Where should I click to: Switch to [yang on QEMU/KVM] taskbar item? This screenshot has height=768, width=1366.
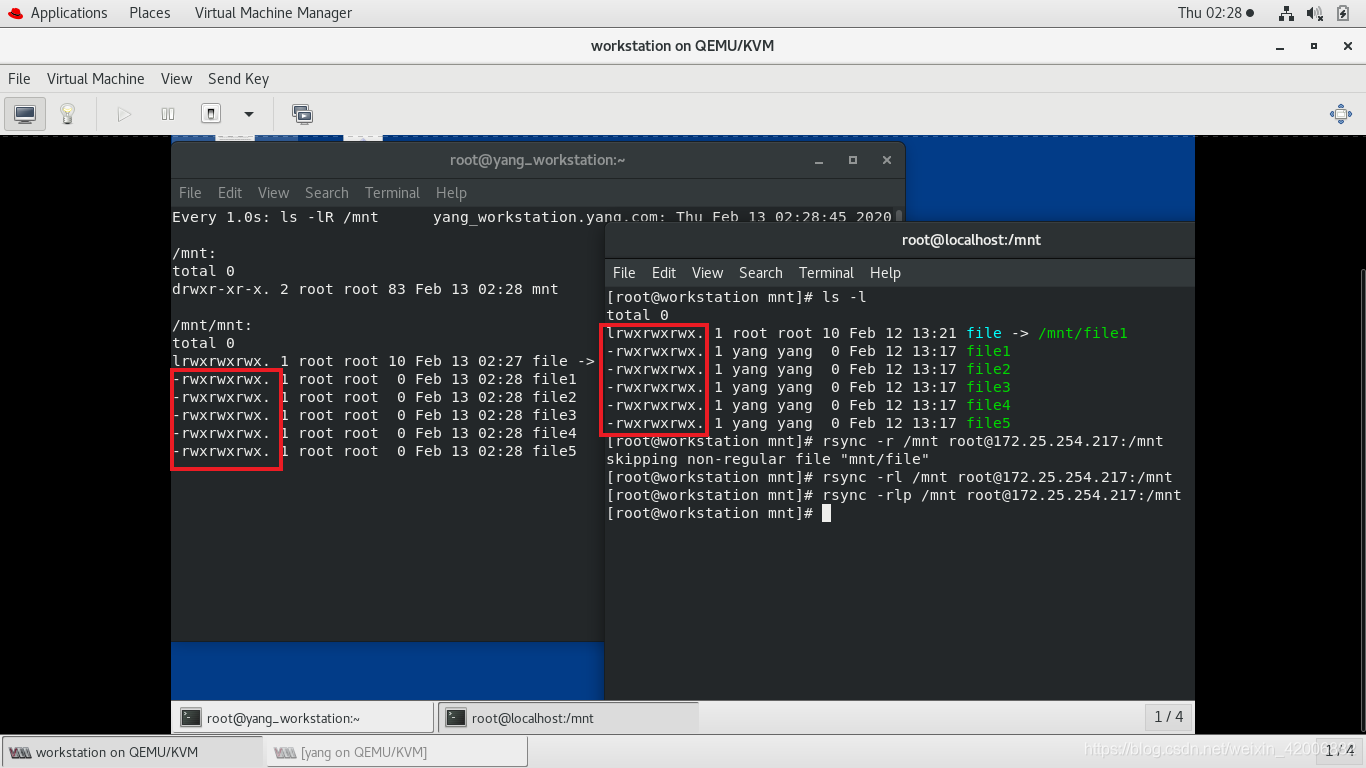pyautogui.click(x=397, y=752)
